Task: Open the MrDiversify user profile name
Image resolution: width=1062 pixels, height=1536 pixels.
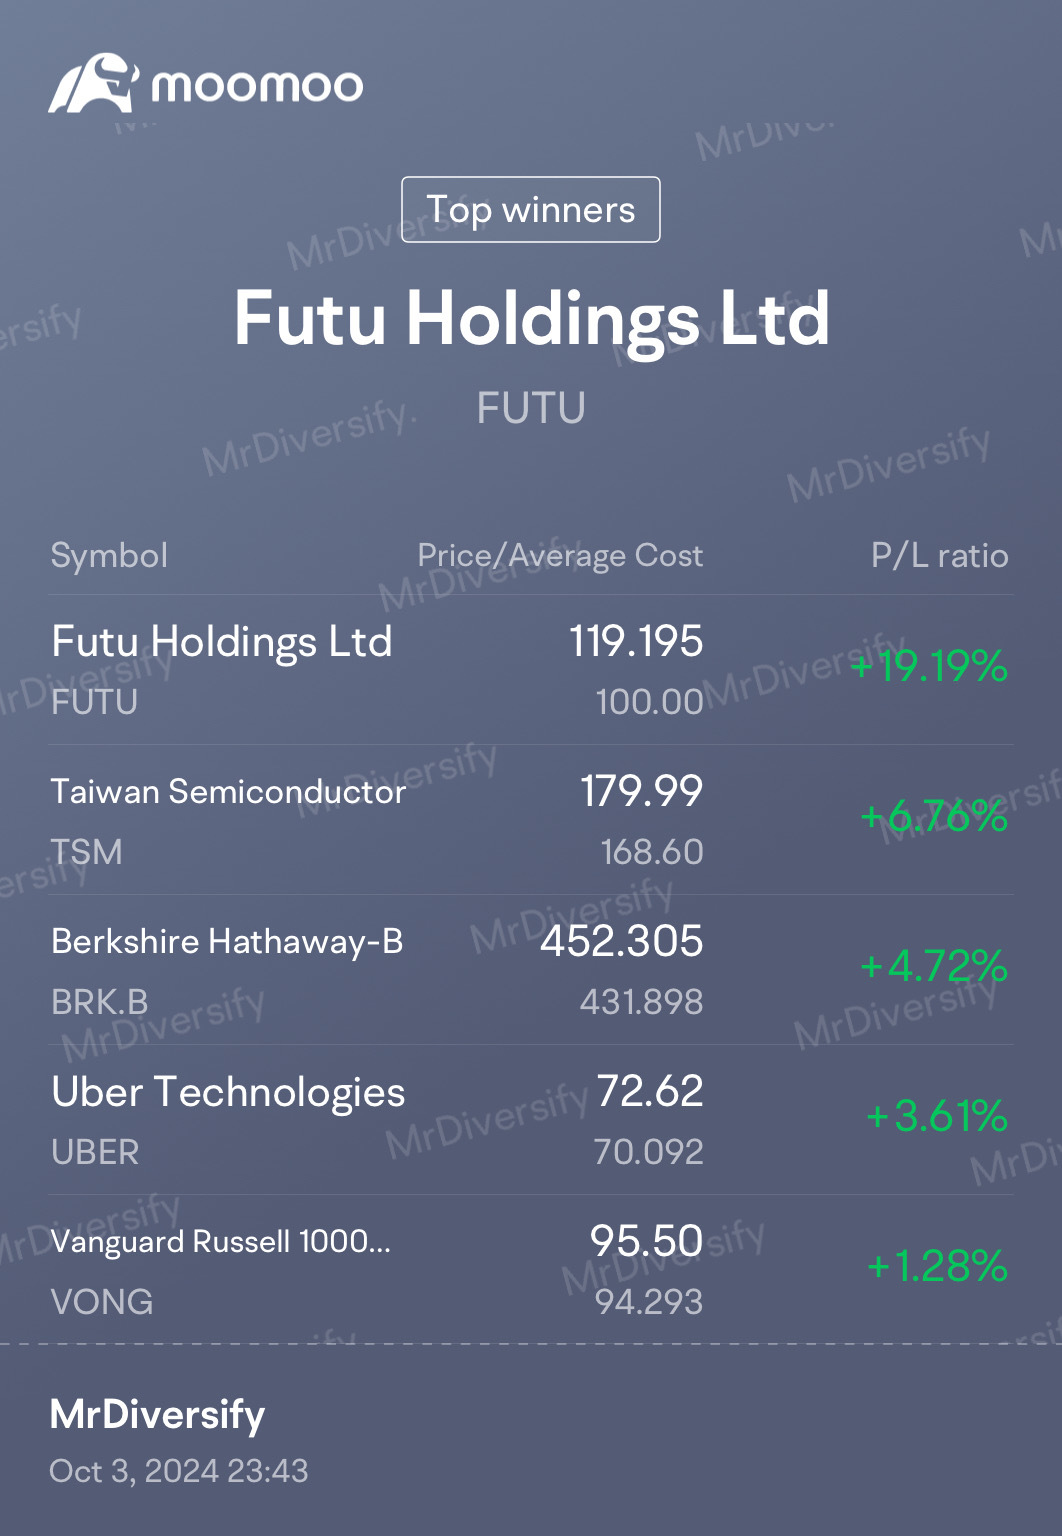Action: coord(157,1415)
